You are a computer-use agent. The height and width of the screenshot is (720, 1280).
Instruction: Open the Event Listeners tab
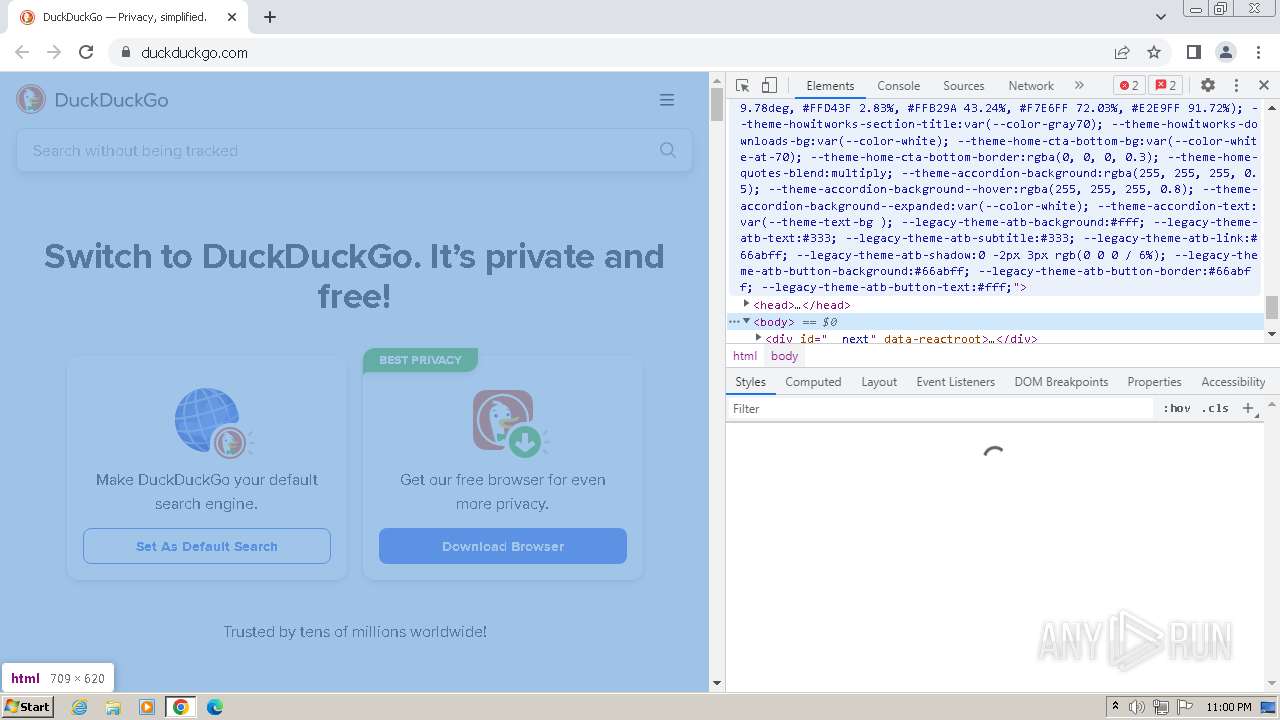click(x=955, y=382)
